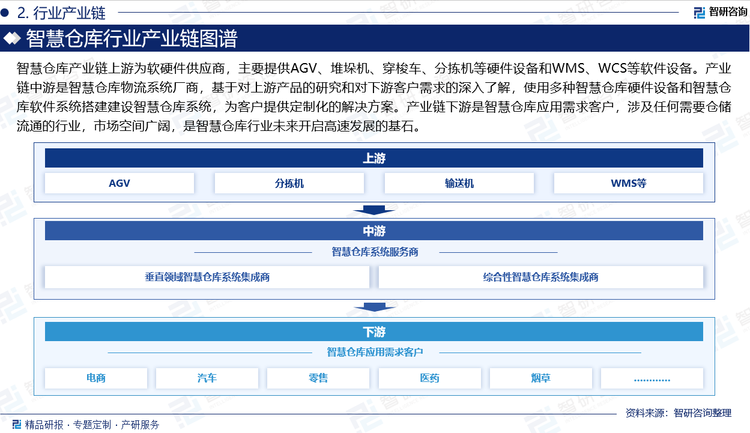This screenshot has height=433, width=750.
Task: Click the WMS等 box
Action: click(x=629, y=183)
